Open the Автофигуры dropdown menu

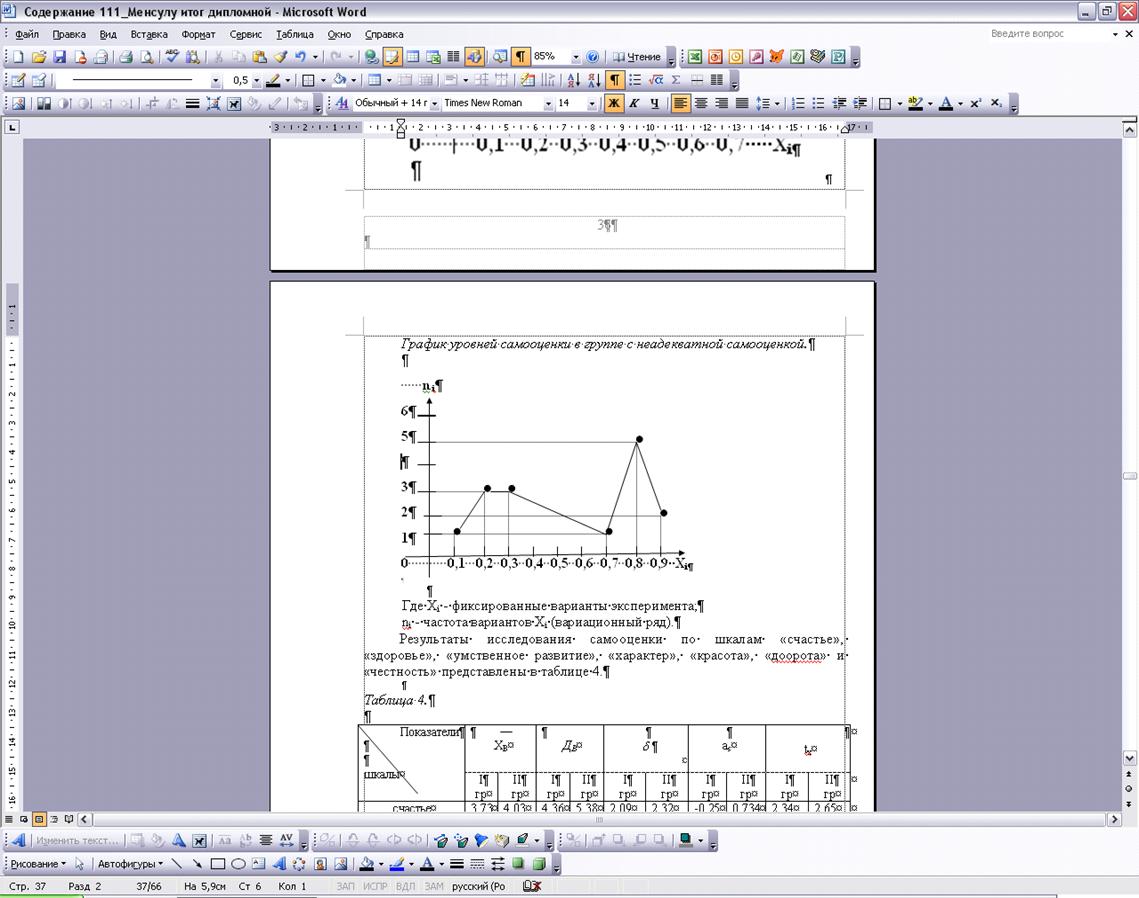point(130,864)
